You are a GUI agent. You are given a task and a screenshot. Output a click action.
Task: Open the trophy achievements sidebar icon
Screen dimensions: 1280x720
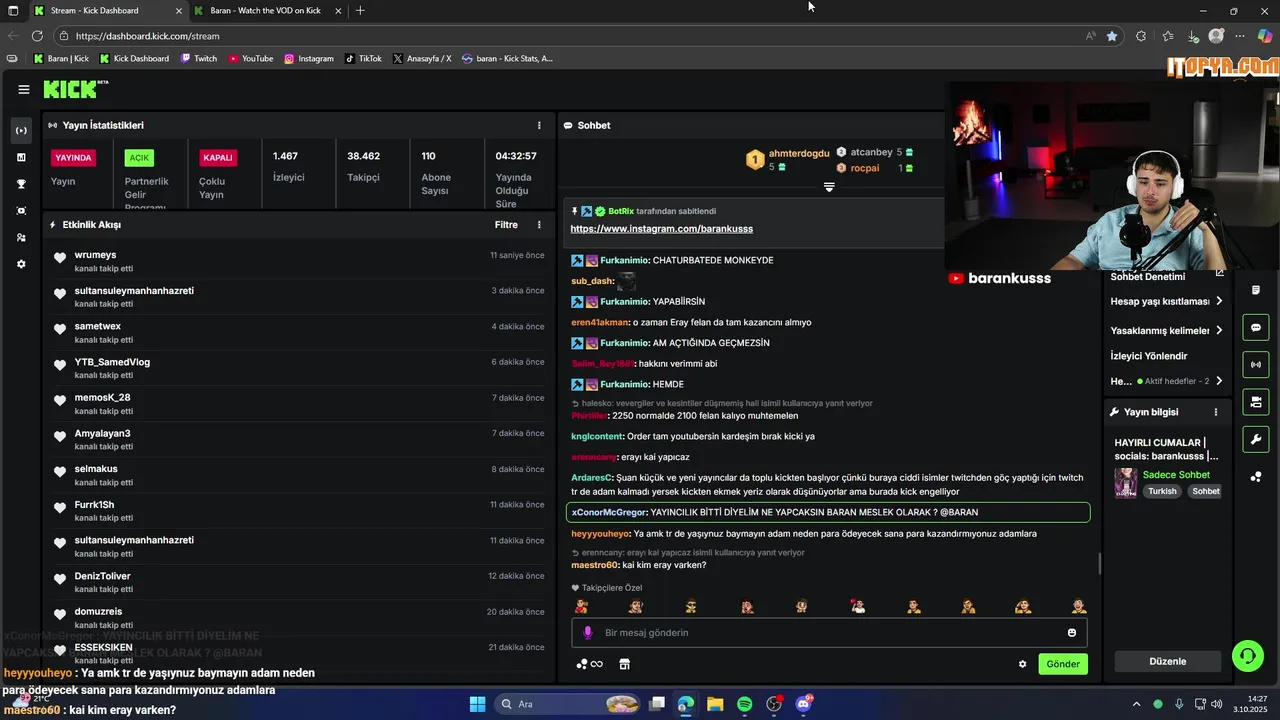tap(21, 184)
